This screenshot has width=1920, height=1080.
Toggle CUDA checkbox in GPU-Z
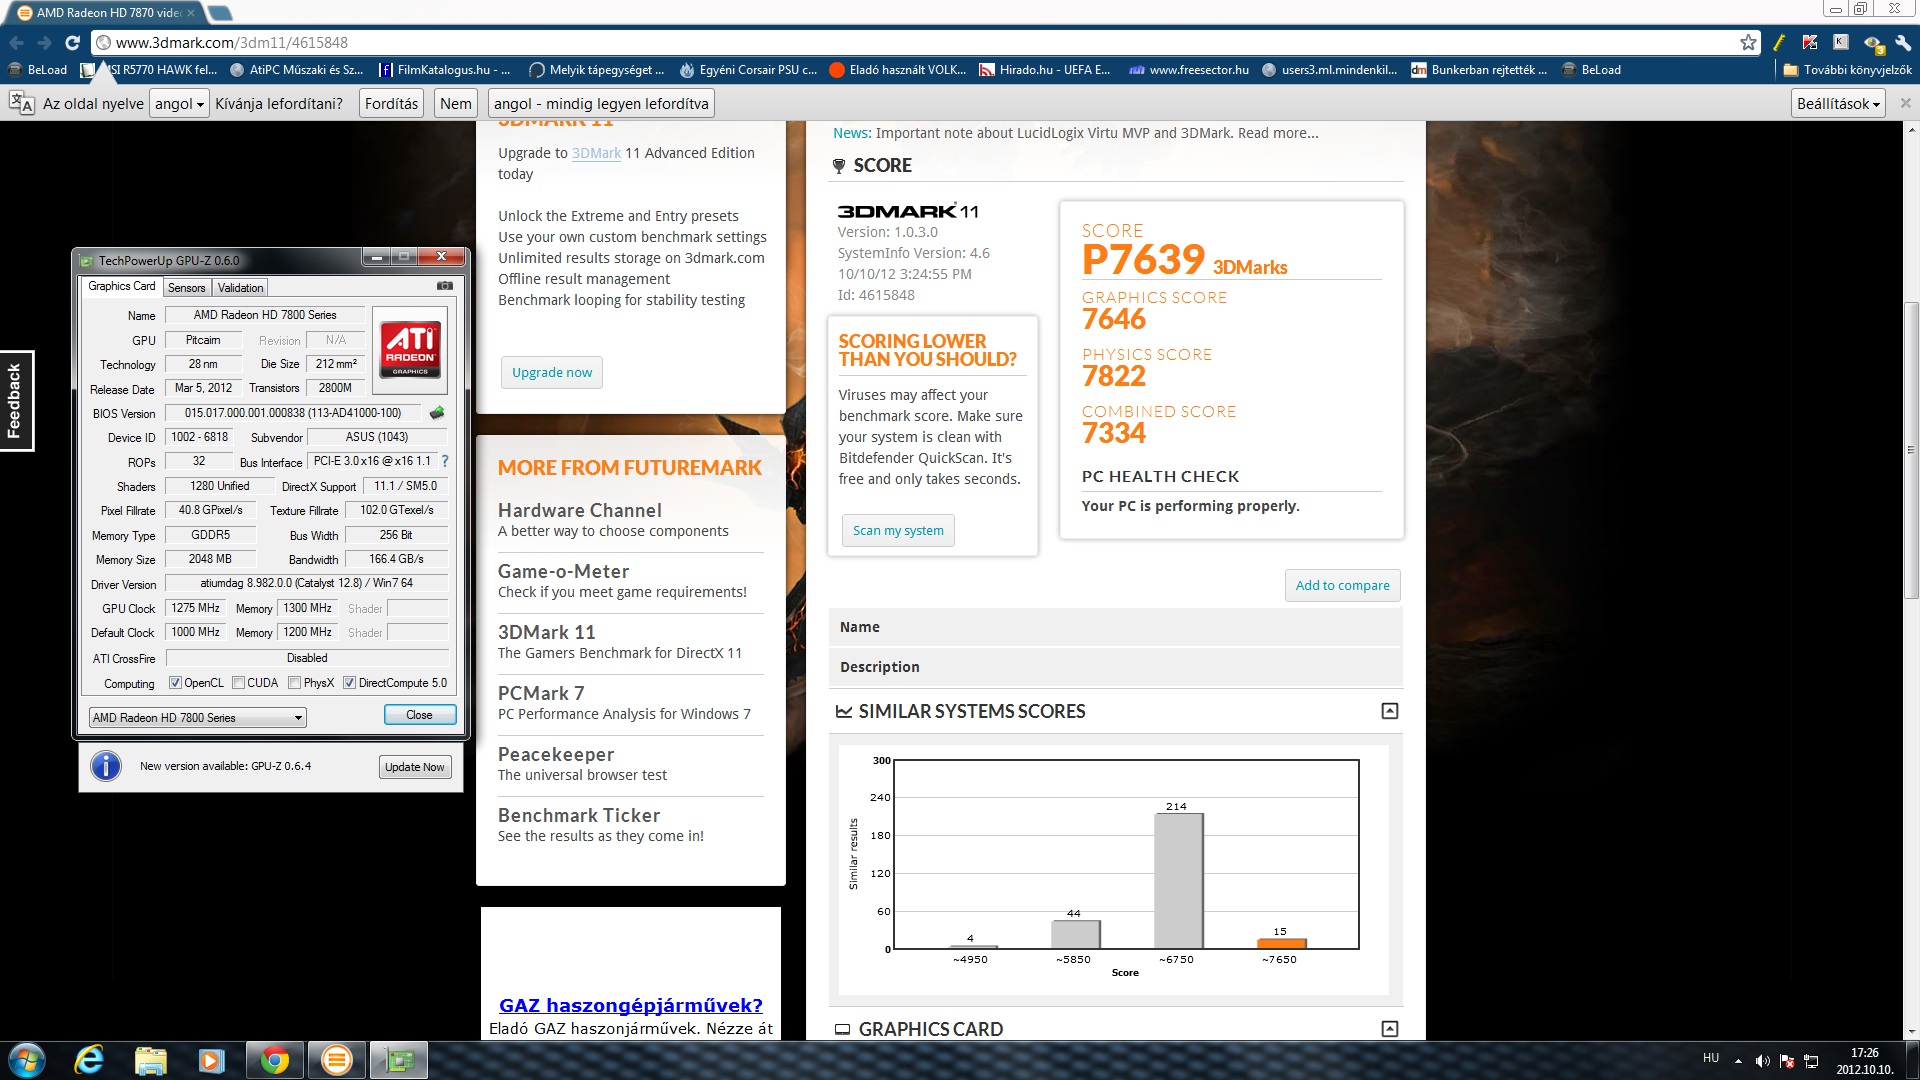click(x=238, y=683)
